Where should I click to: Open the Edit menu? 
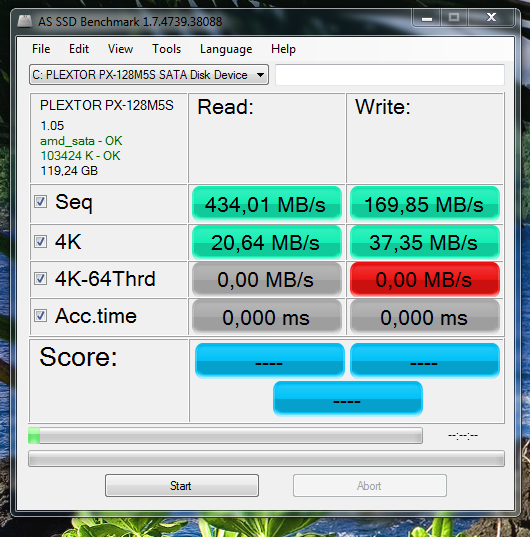pos(79,49)
